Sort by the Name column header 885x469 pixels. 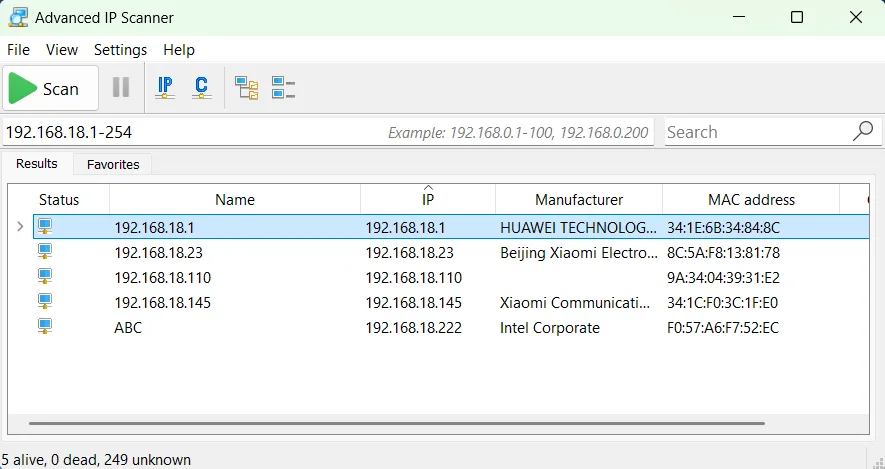pyautogui.click(x=235, y=199)
